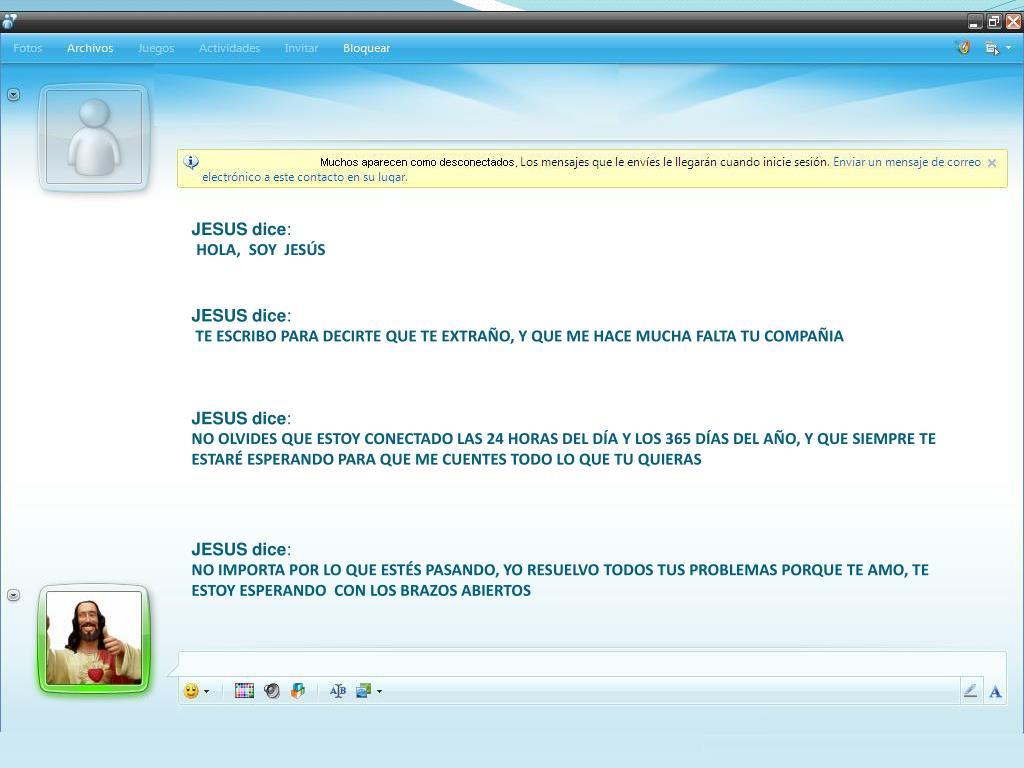The width and height of the screenshot is (1024, 768).
Task: Restore down the conversation window
Action: 994,22
